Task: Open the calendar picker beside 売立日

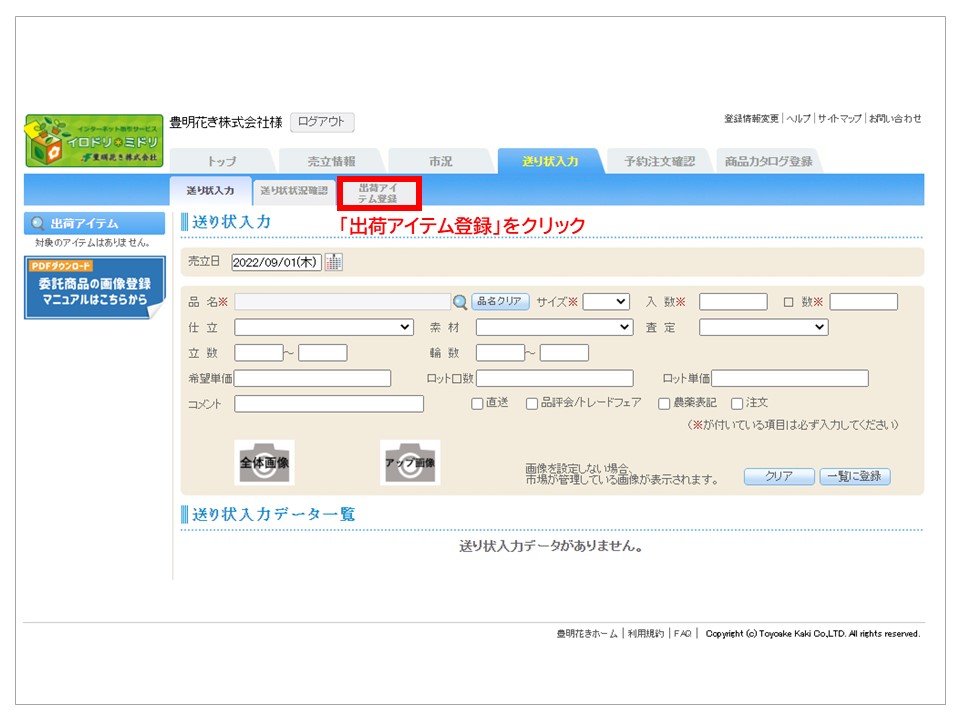Action: (334, 262)
